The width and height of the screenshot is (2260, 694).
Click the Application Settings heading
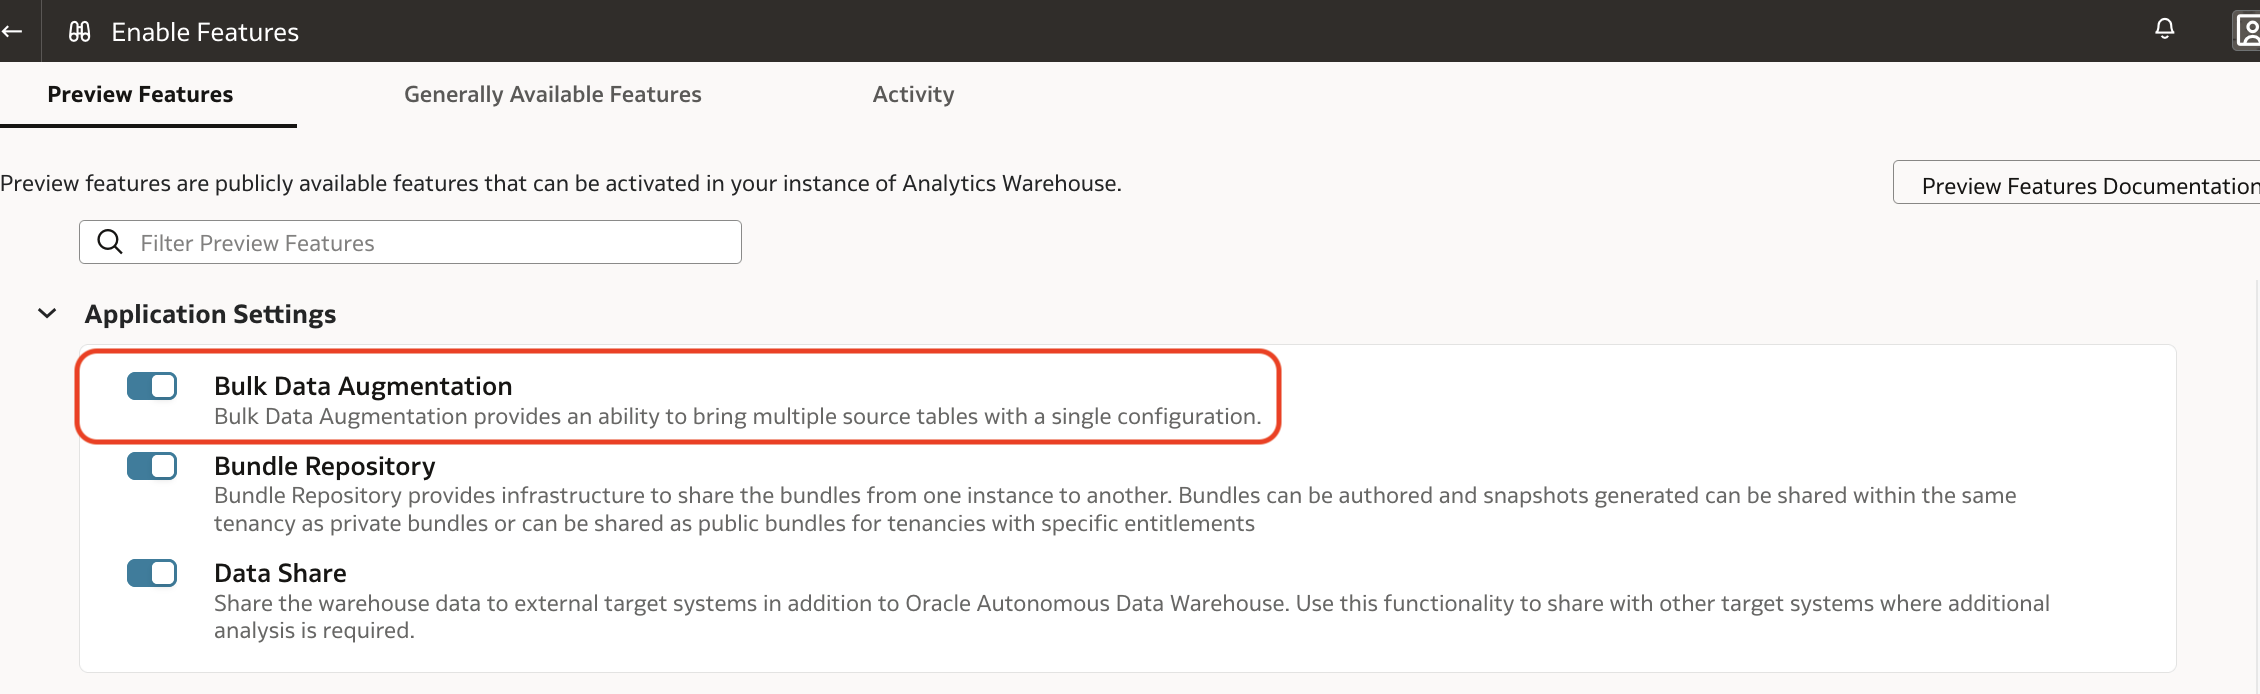tap(210, 314)
